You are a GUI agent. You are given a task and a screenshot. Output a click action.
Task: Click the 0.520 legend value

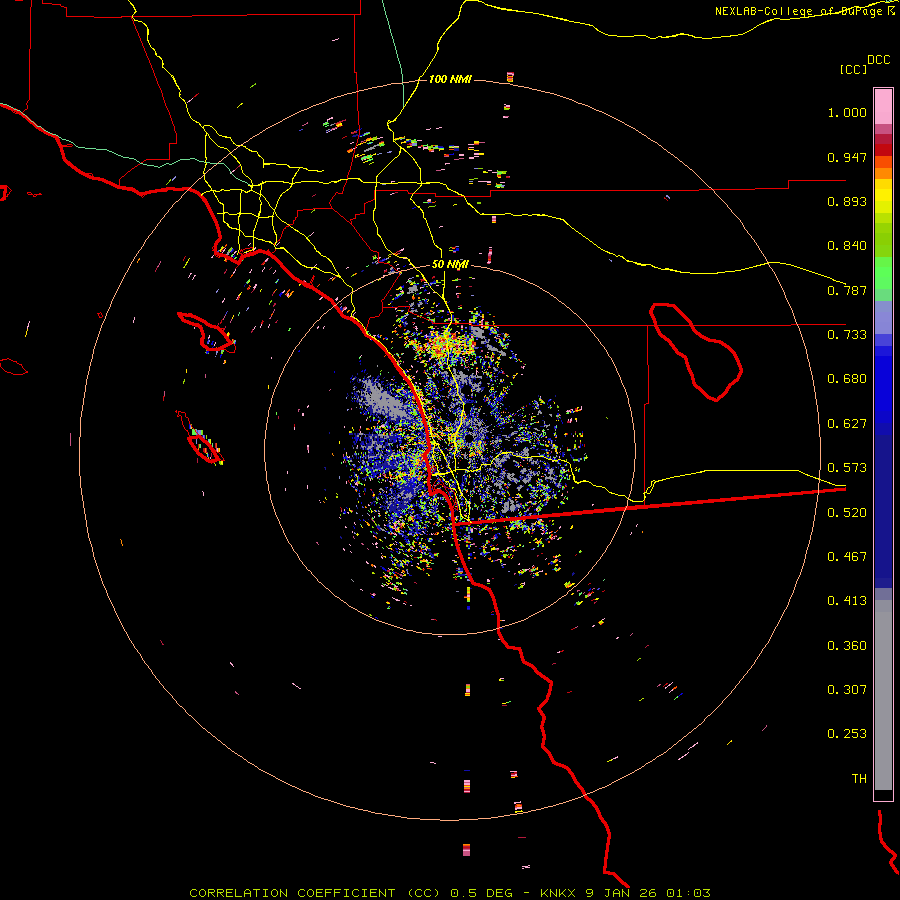click(x=847, y=513)
